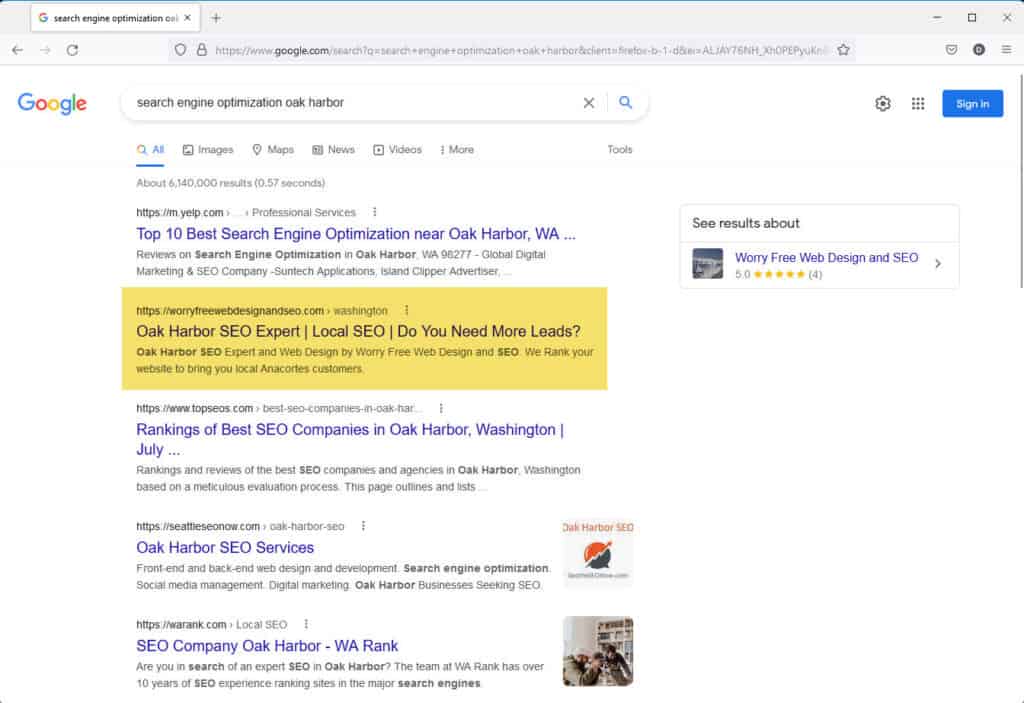Screen dimensions: 1024x703
Task: Click the browser forward arrow
Action: pos(45,50)
